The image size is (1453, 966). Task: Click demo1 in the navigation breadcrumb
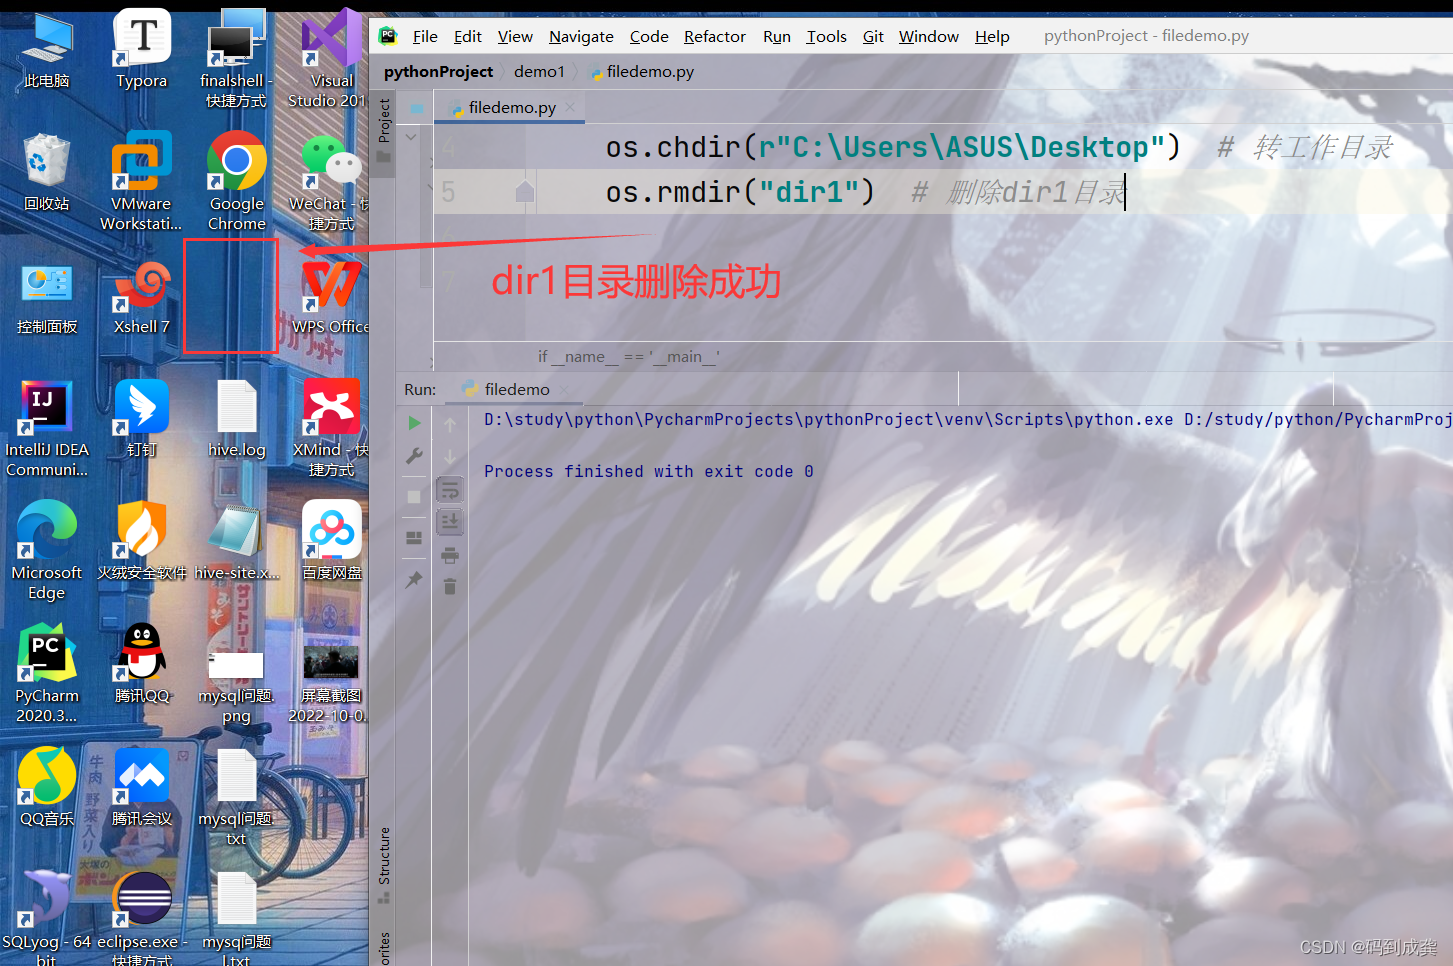[x=539, y=72]
